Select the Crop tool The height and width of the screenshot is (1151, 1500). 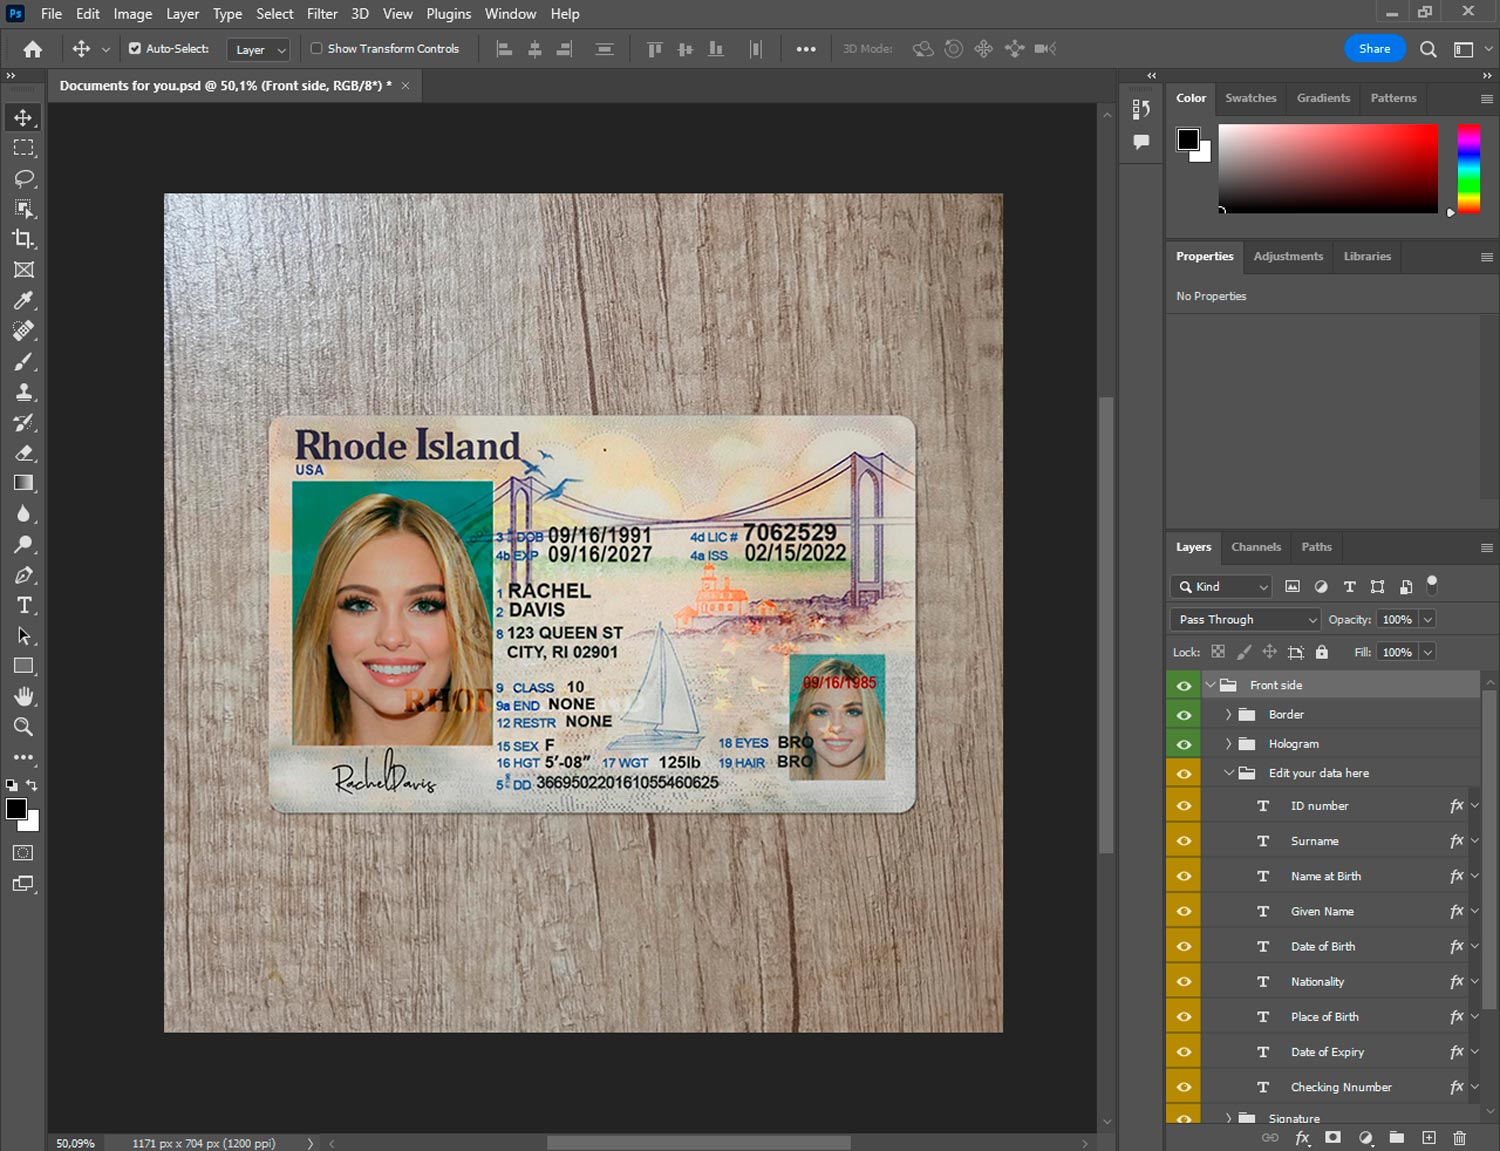click(x=24, y=239)
